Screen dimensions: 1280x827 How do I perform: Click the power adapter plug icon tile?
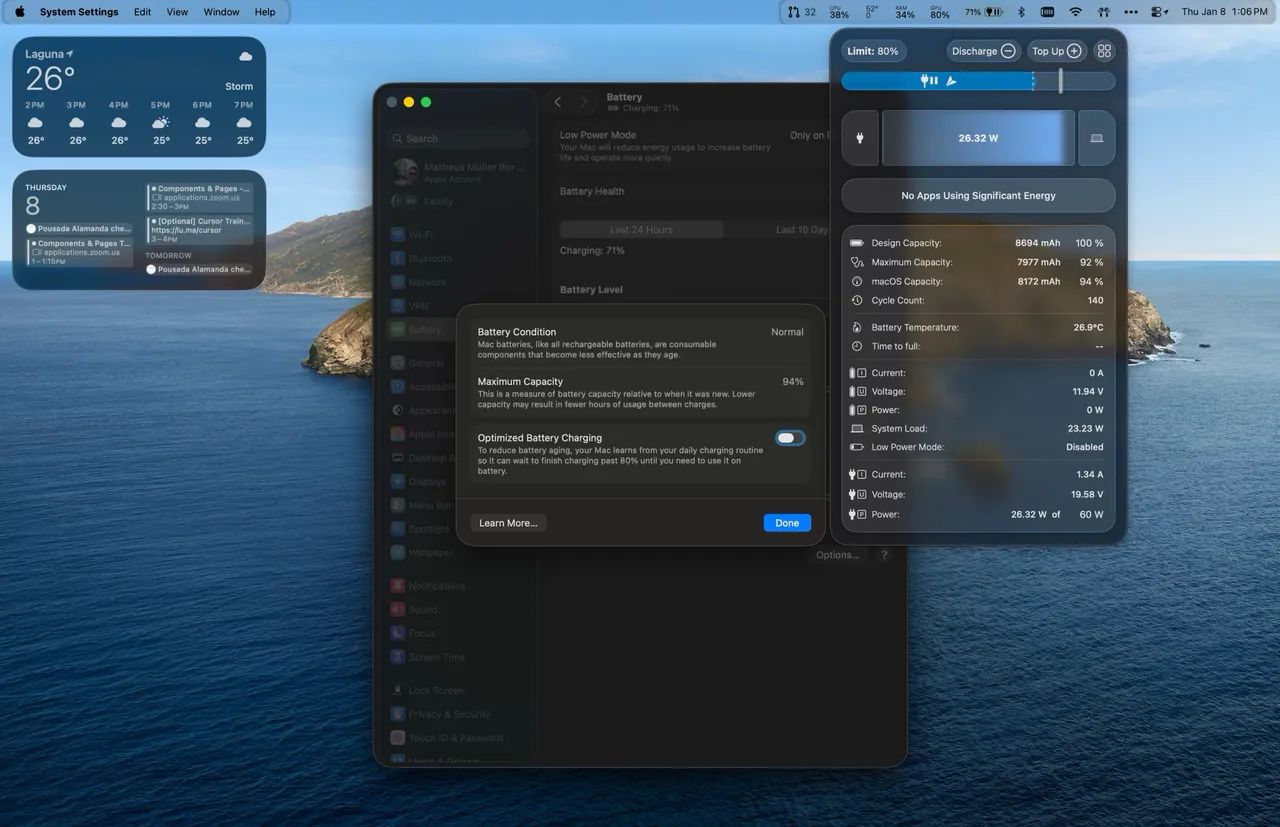[859, 138]
